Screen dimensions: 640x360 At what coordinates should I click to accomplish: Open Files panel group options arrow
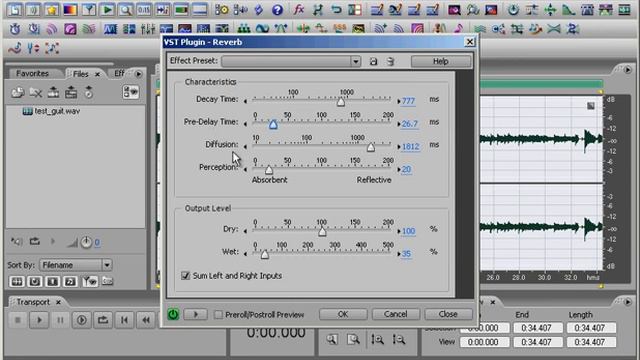tap(138, 74)
